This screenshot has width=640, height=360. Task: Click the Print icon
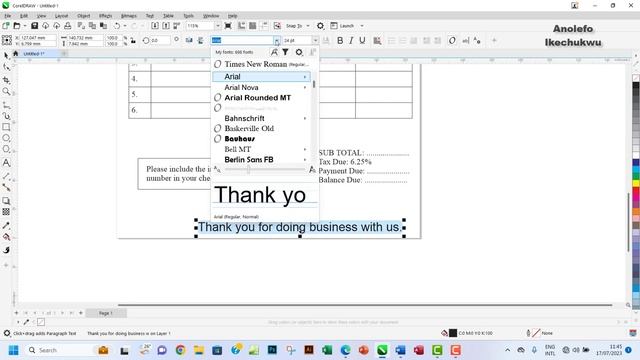(x=68, y=26)
